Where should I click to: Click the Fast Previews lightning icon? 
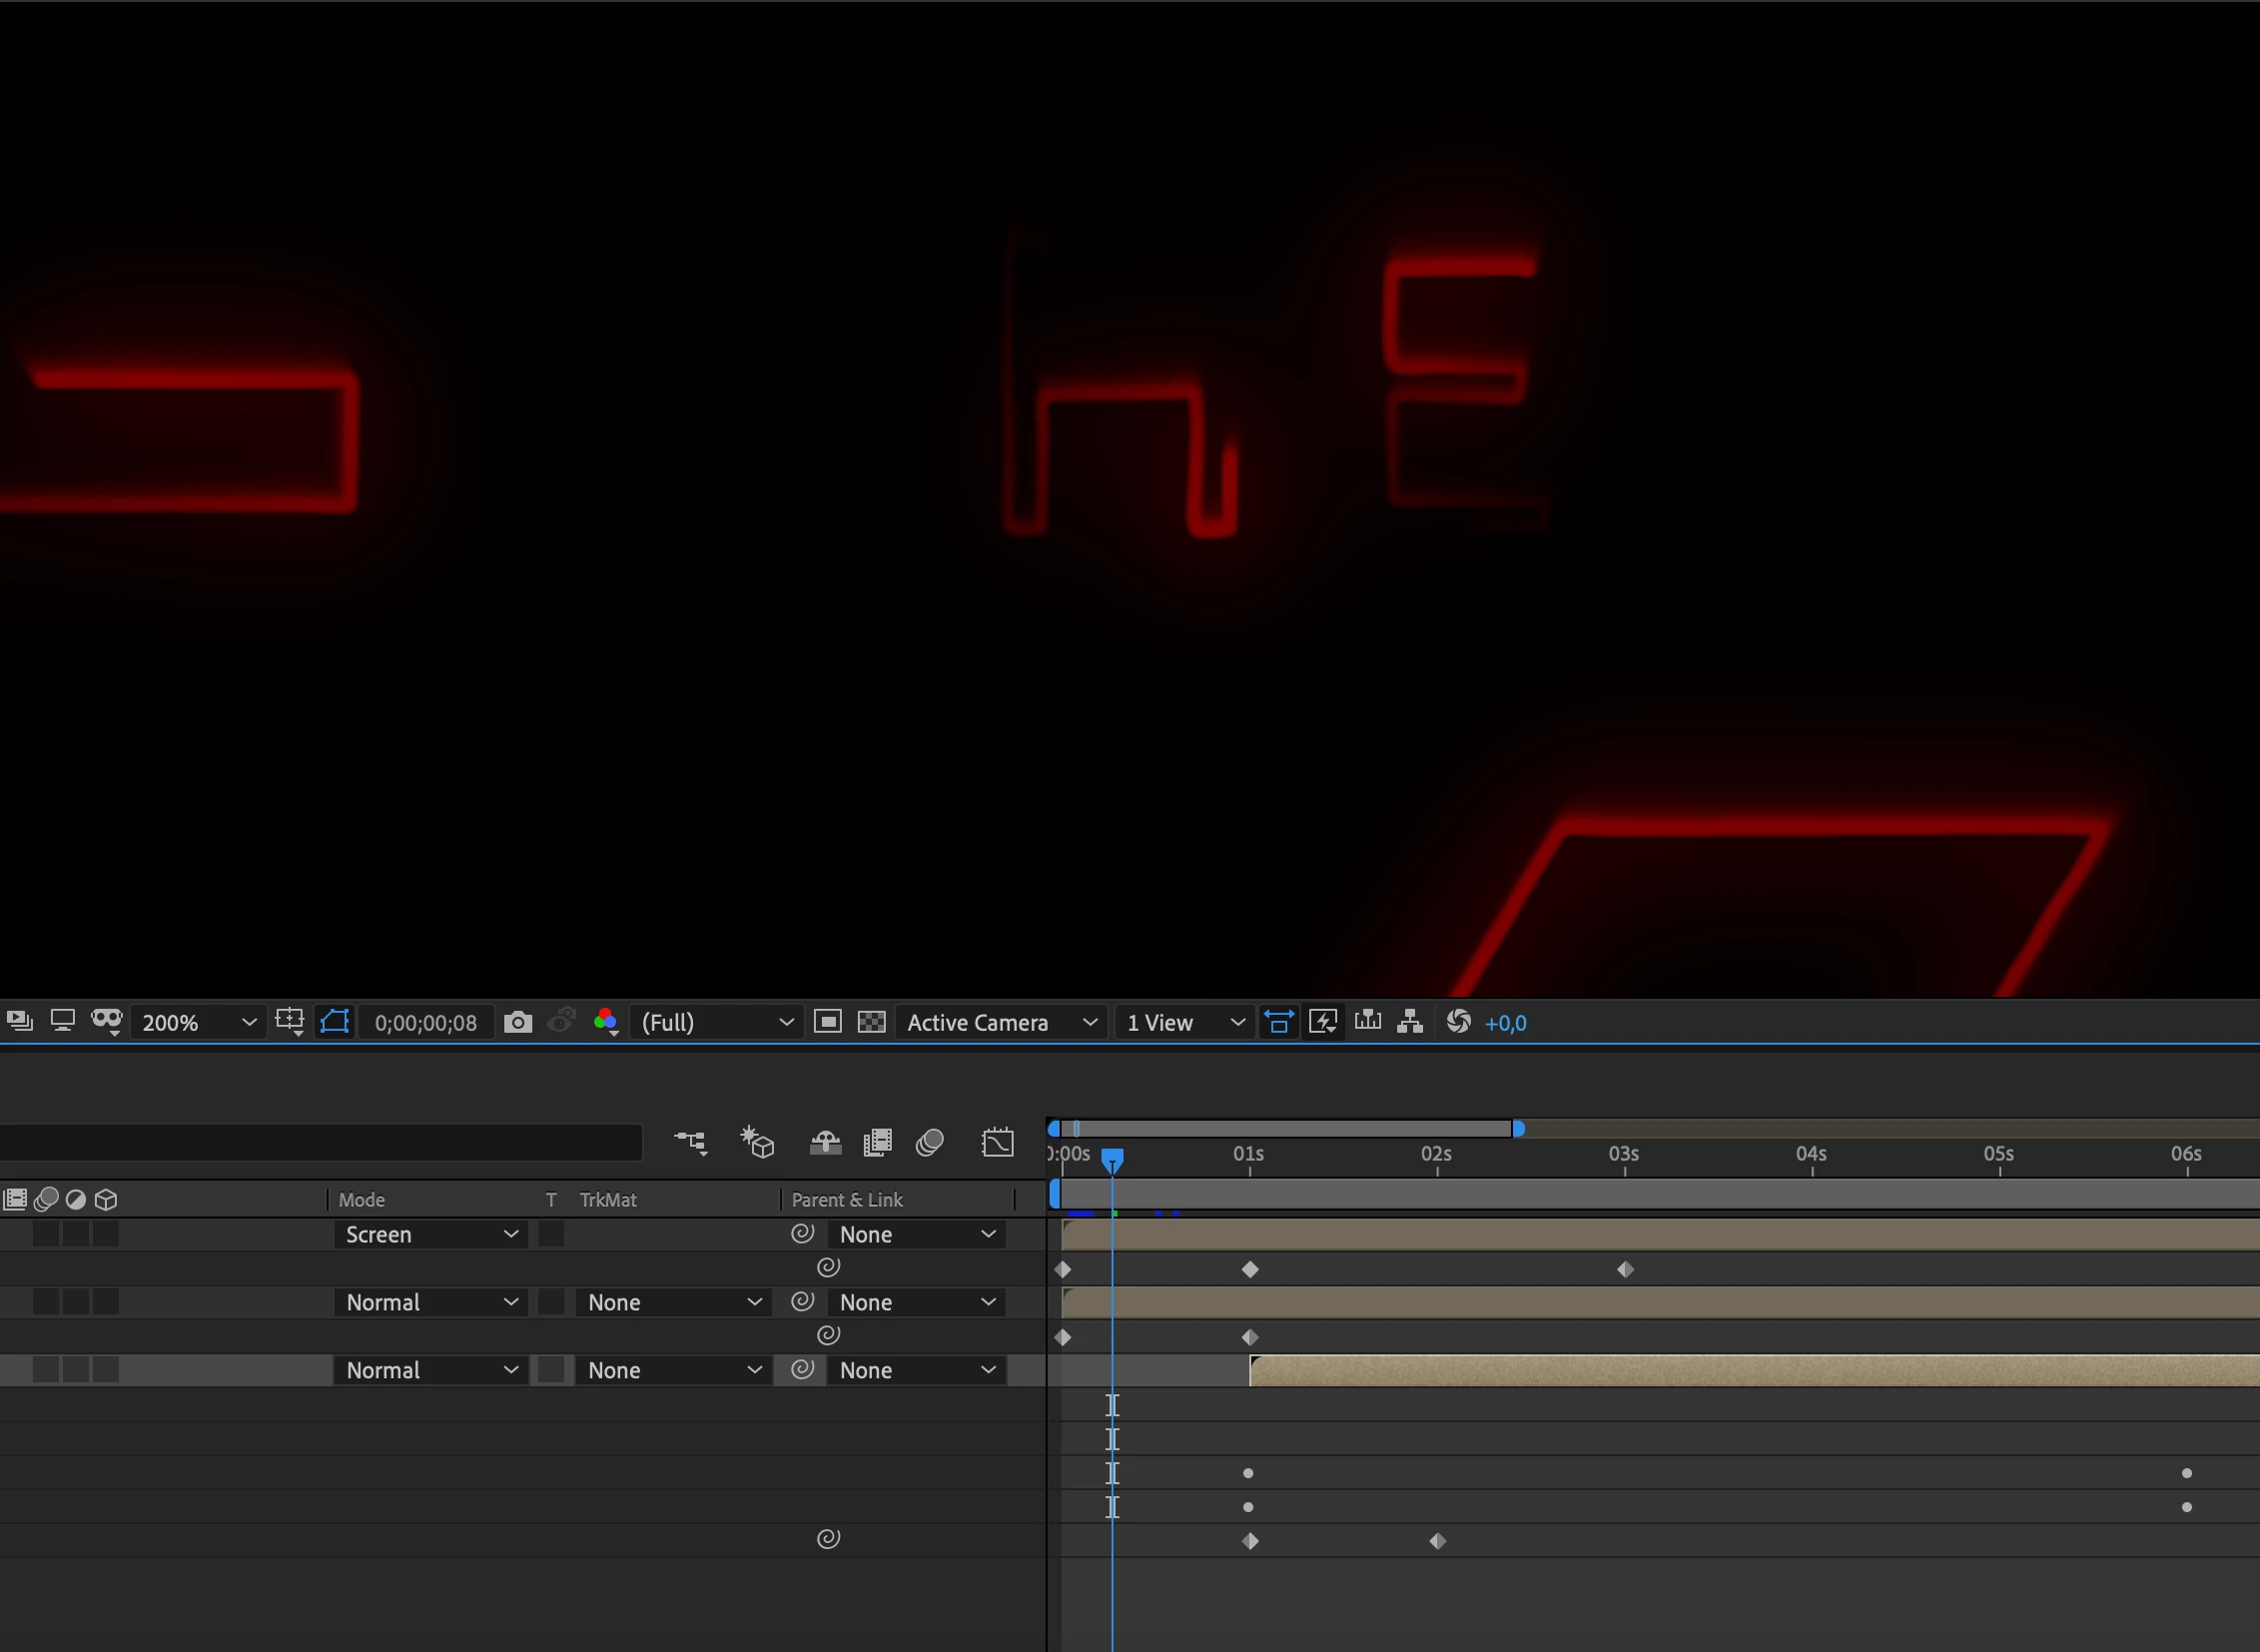1323,1022
